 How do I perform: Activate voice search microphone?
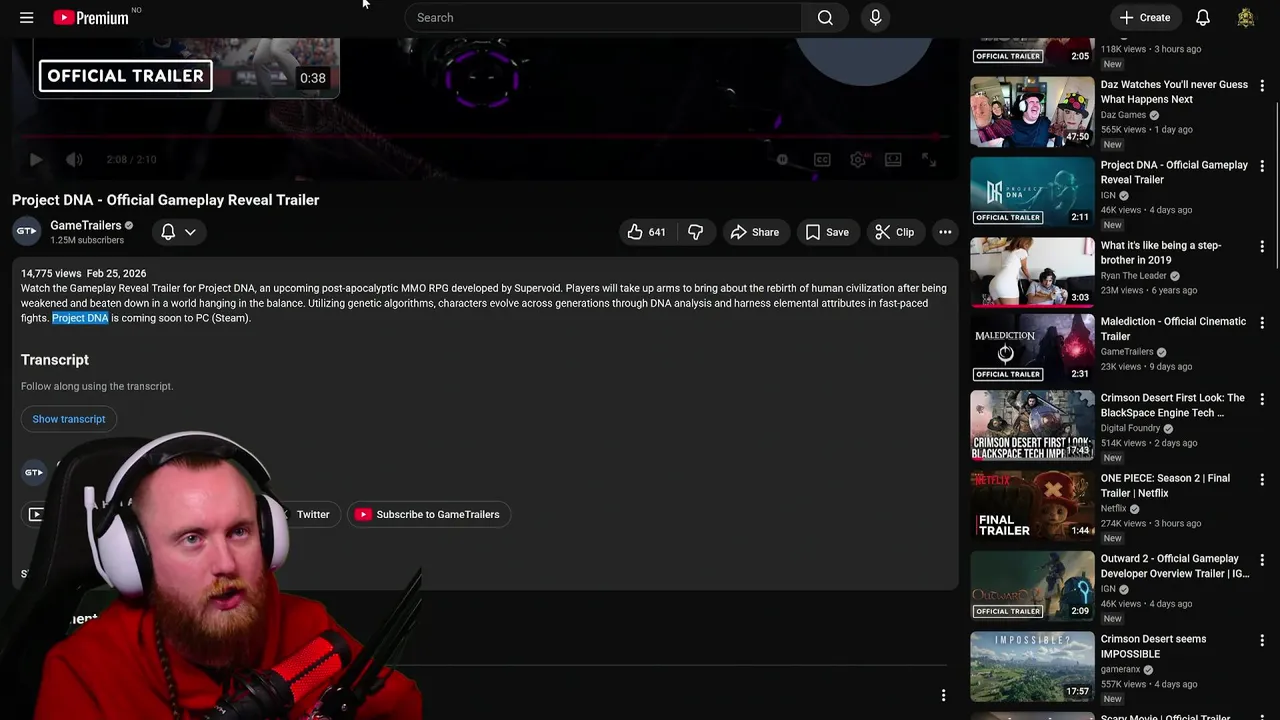(875, 17)
